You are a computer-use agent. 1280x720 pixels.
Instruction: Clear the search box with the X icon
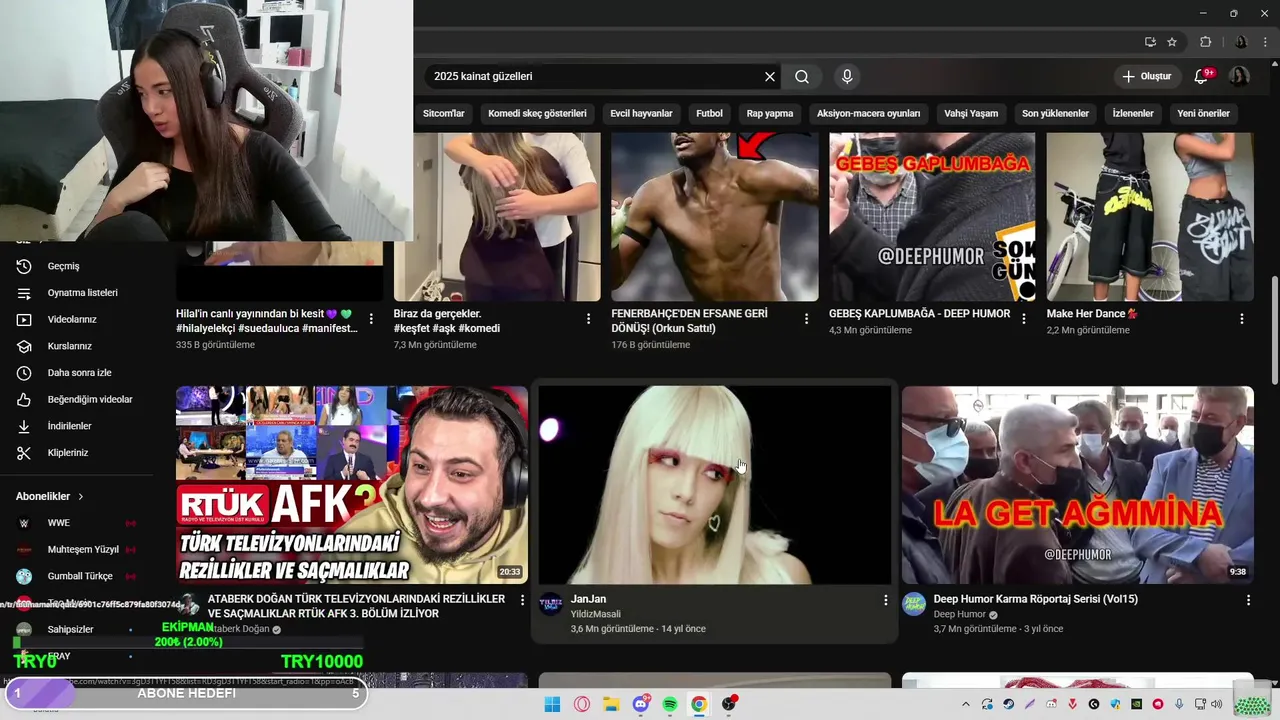coord(770,77)
